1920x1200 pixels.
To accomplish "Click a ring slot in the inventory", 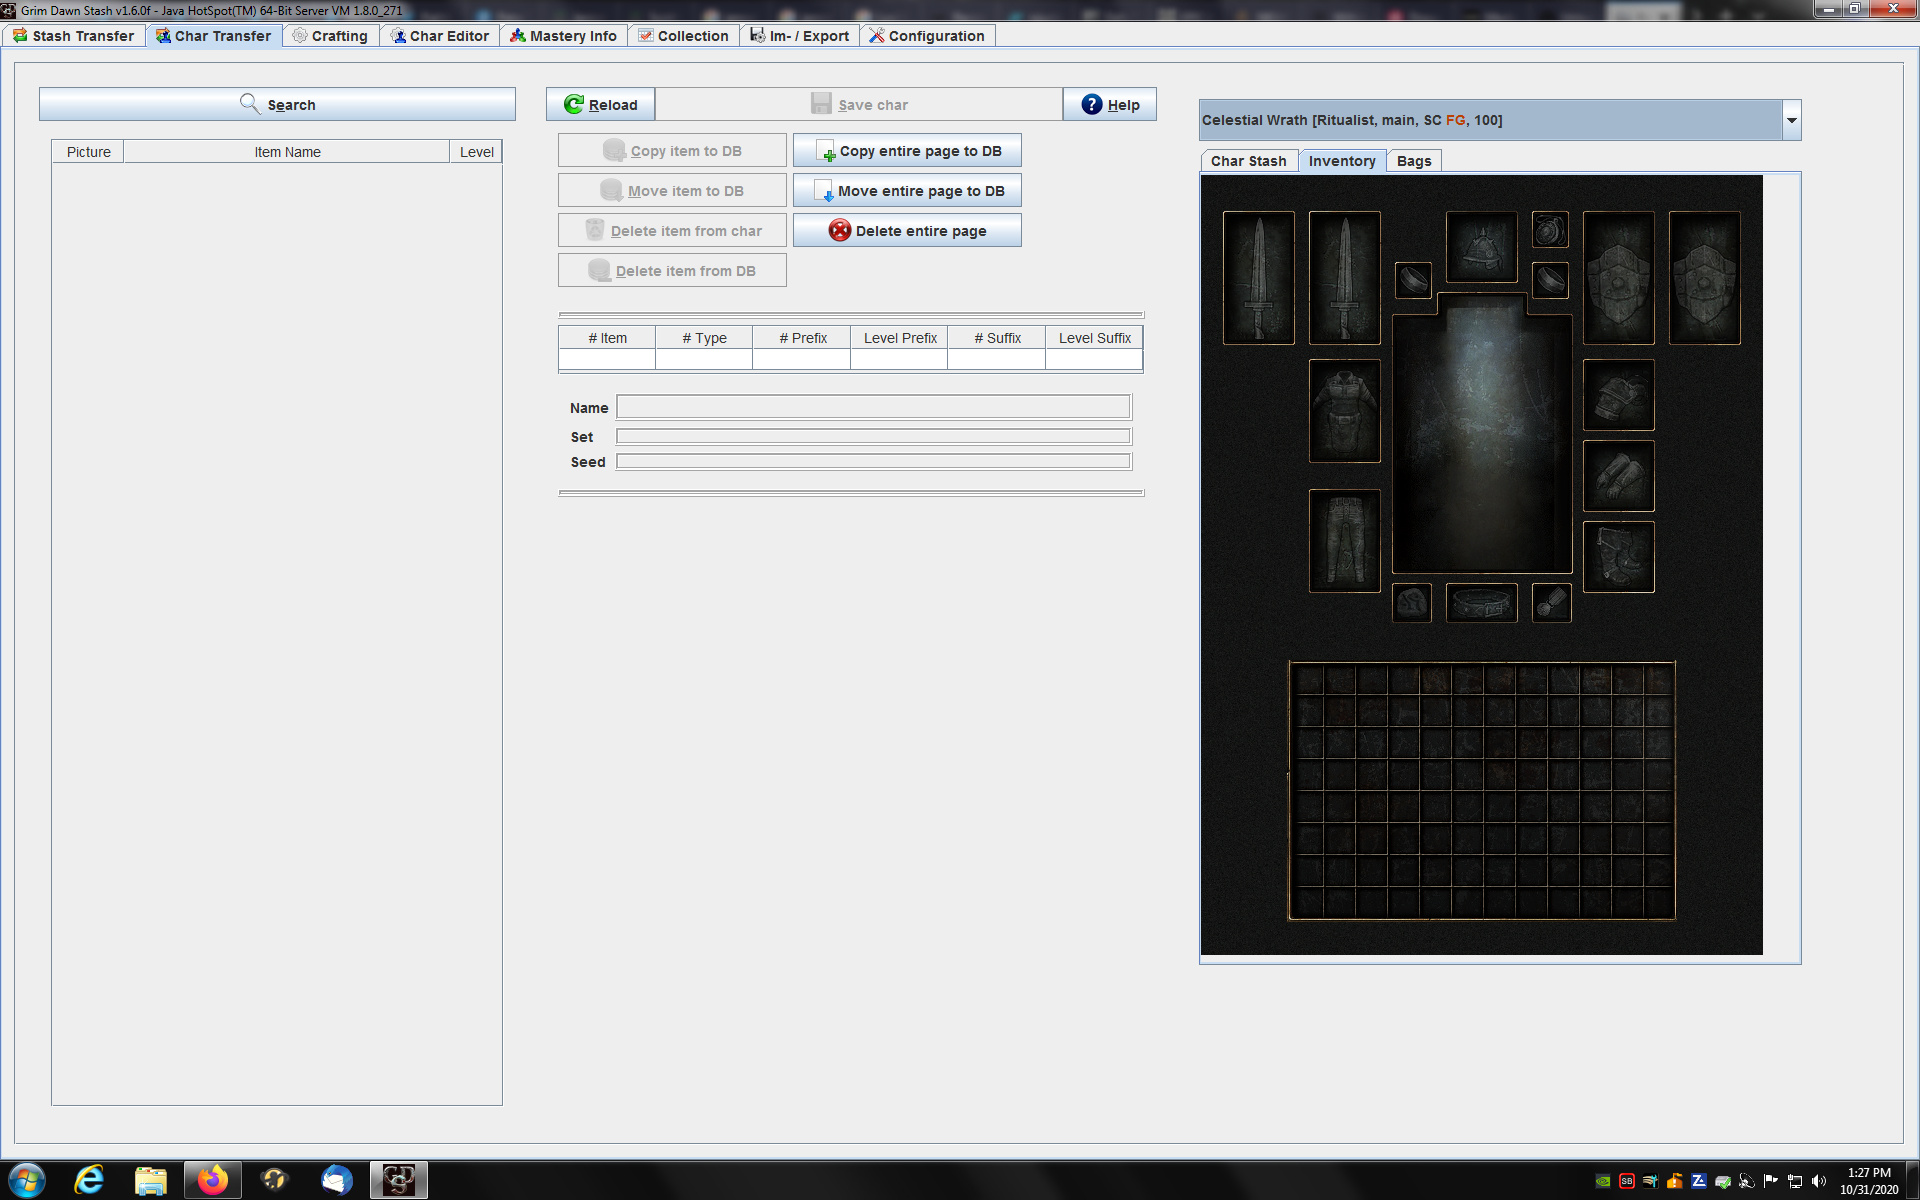I will 1412,281.
